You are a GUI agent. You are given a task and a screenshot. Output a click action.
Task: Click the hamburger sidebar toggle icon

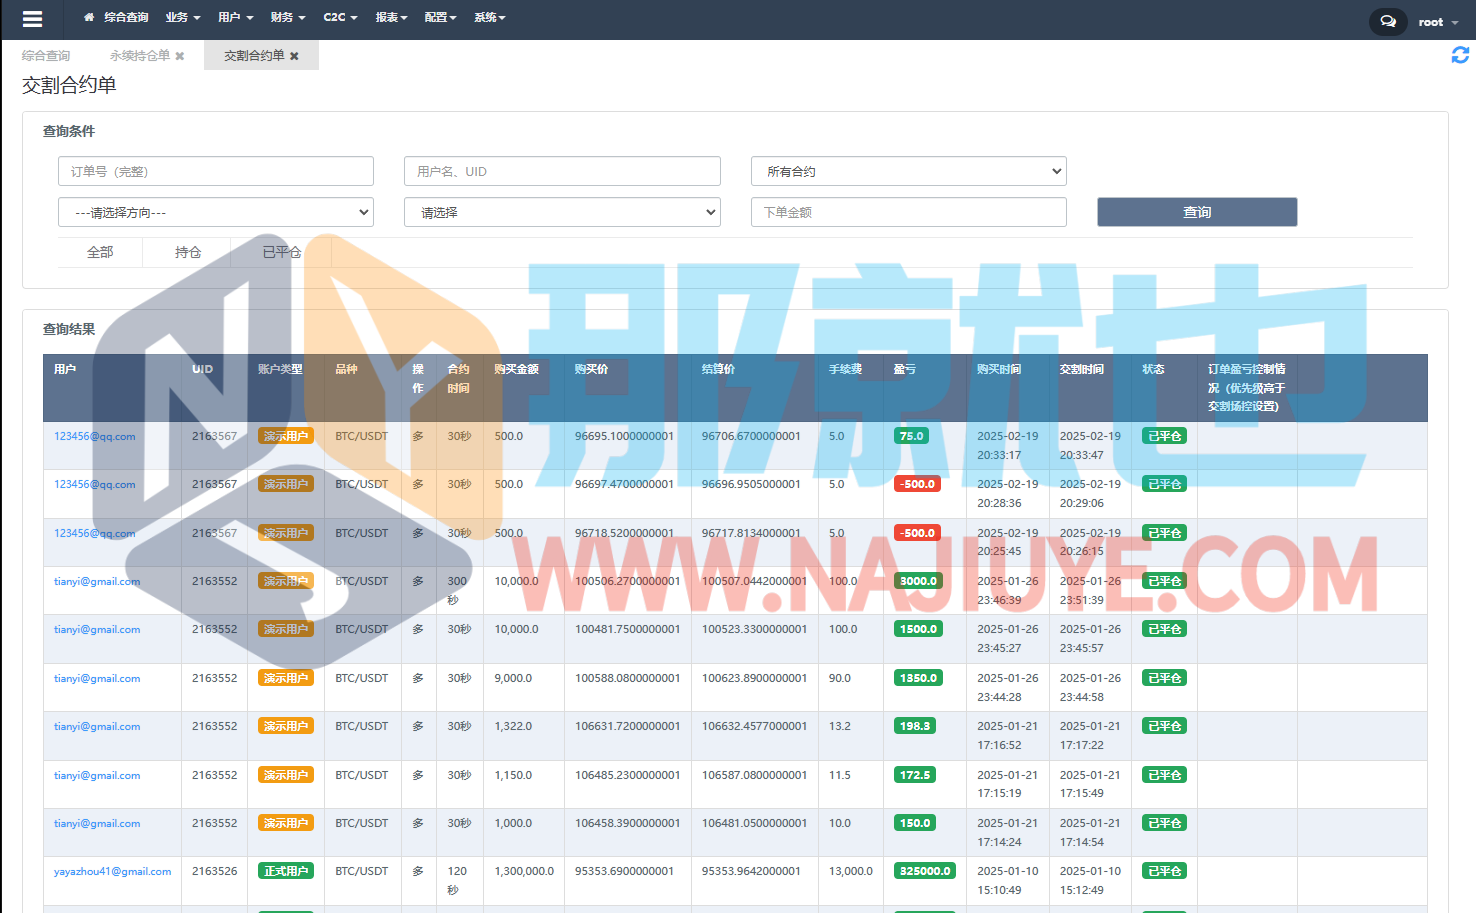pos(32,19)
